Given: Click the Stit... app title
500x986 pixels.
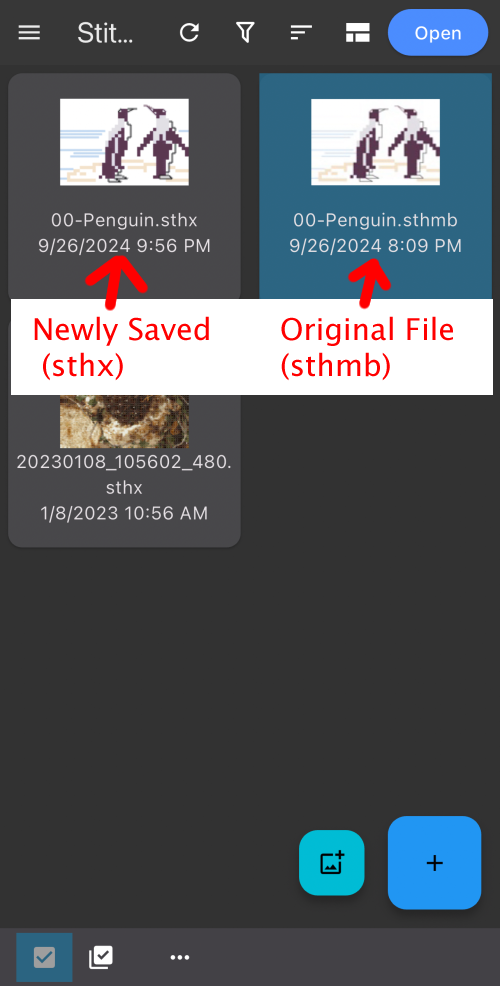Looking at the screenshot, I should pyautogui.click(x=105, y=33).
